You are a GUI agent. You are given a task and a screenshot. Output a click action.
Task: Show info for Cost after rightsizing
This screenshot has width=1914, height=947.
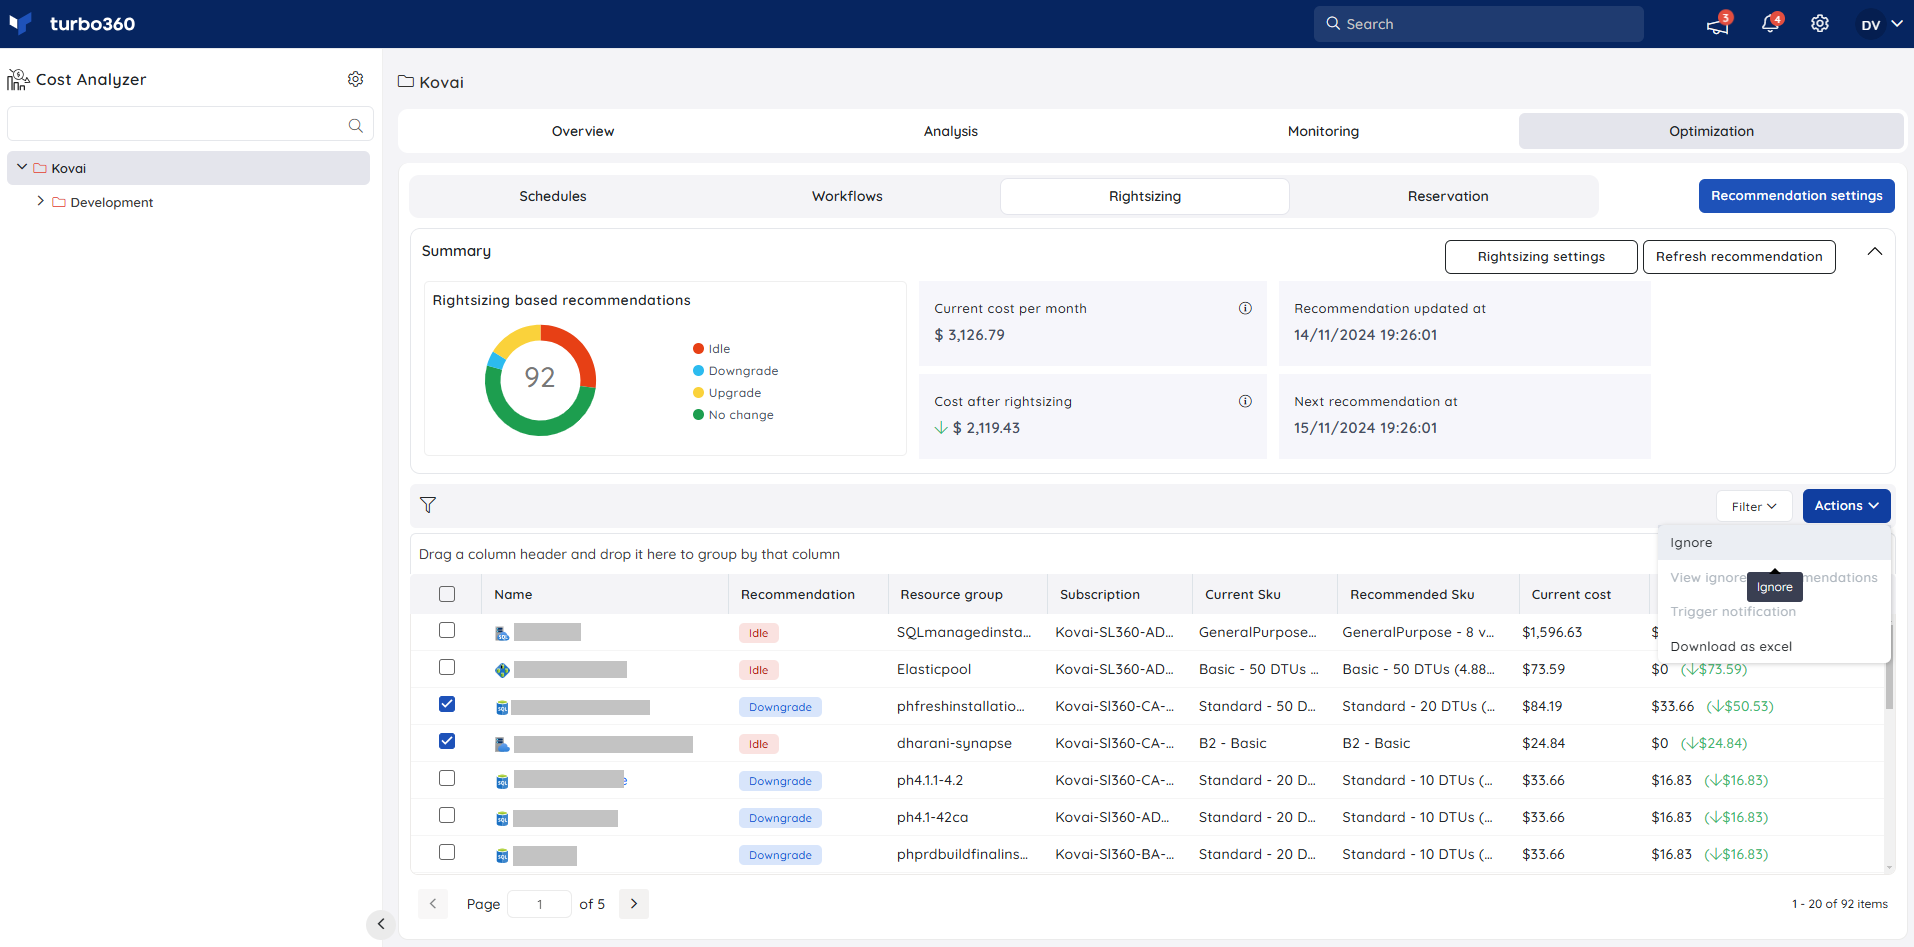tap(1245, 401)
